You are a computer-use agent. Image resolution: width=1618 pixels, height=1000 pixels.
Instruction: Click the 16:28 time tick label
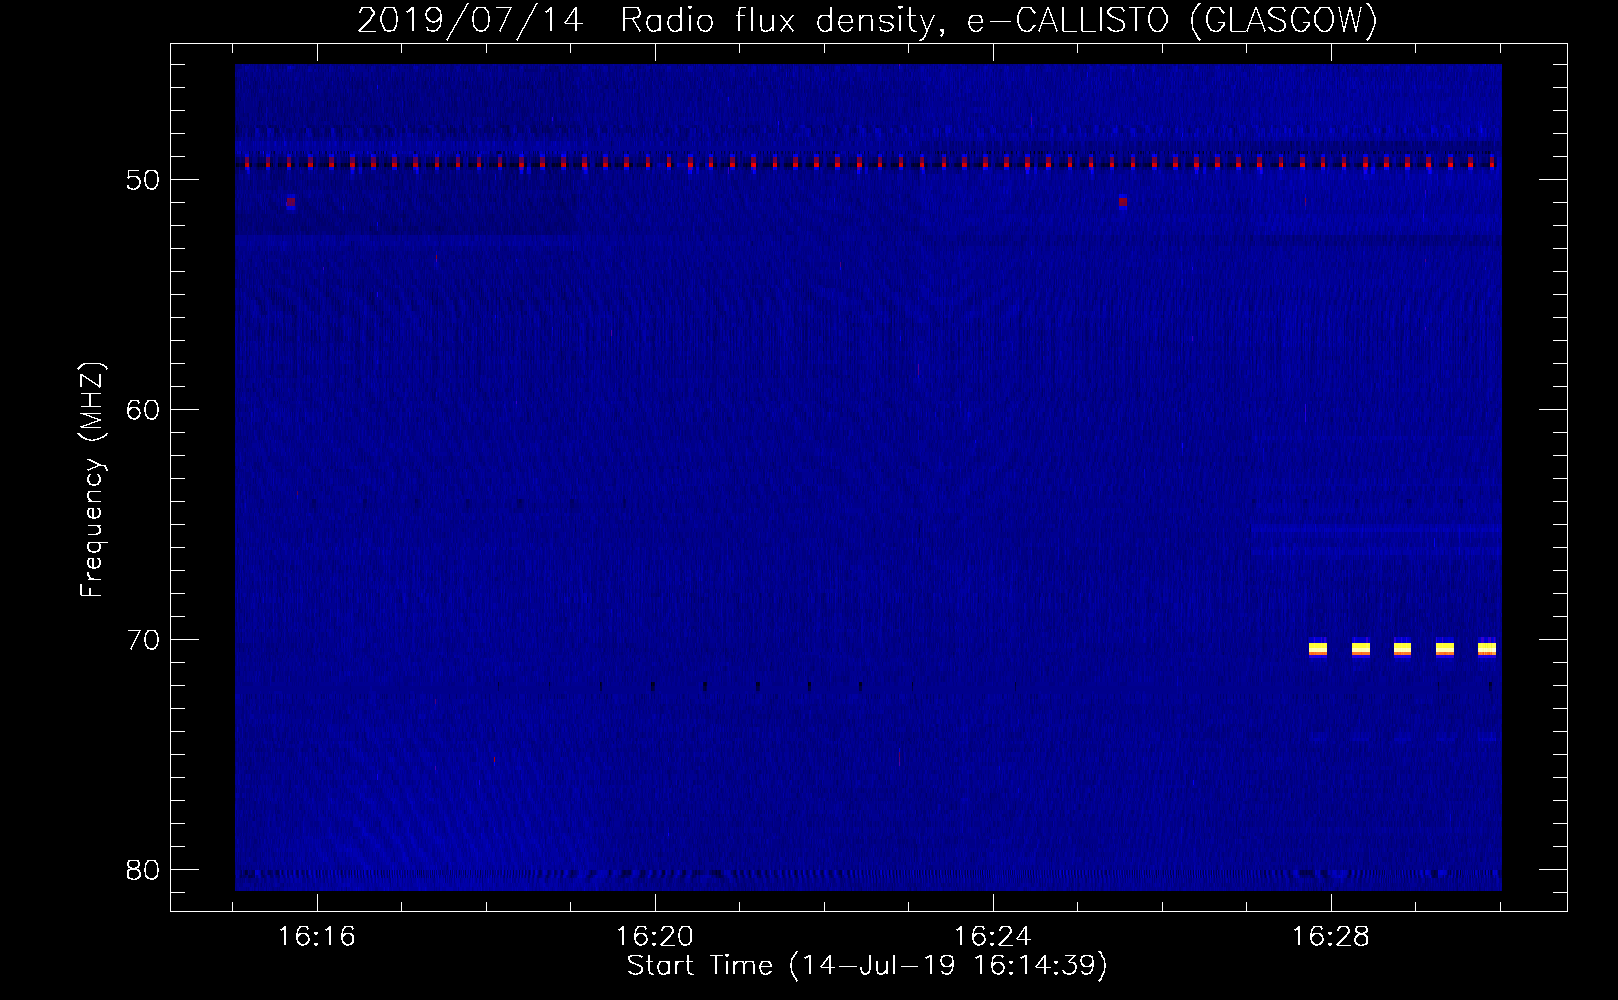(1331, 937)
